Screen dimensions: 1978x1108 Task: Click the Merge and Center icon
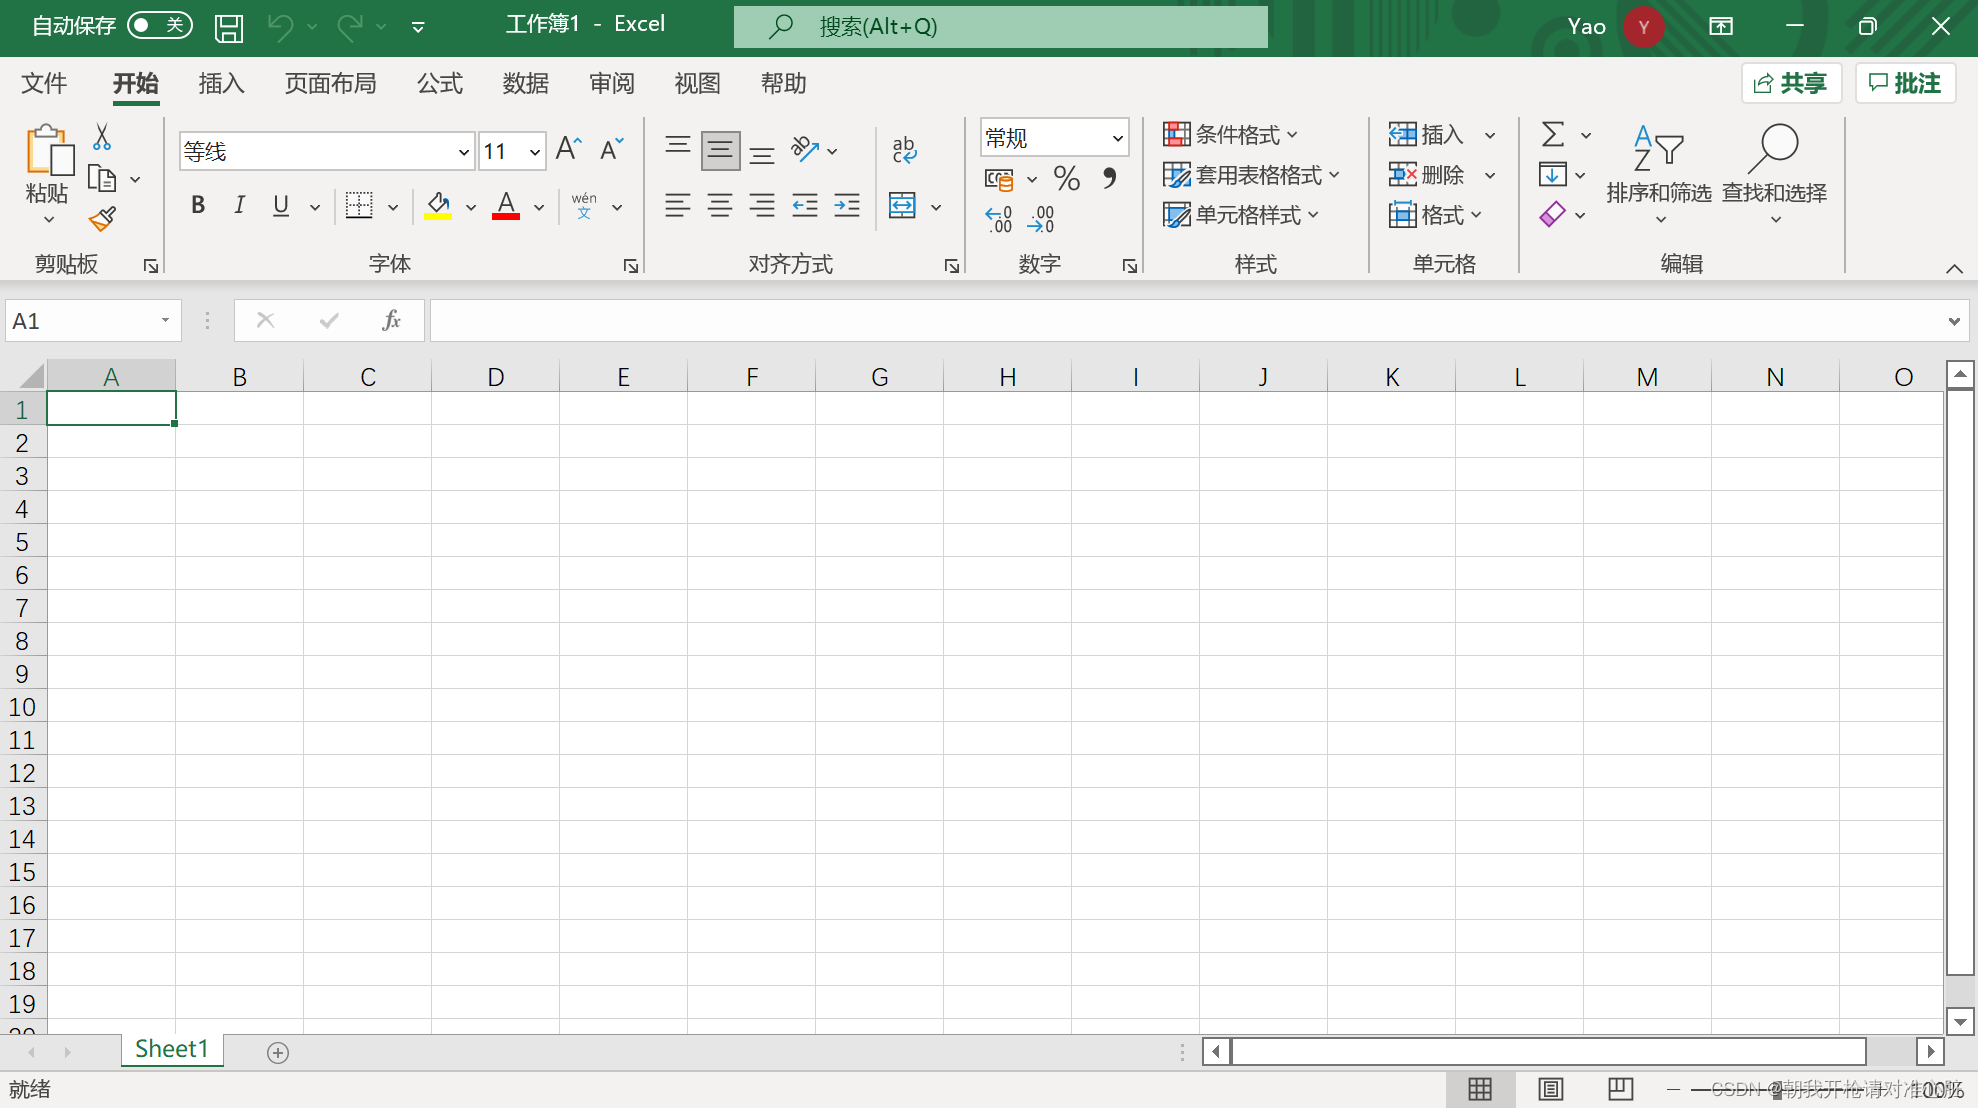902,206
